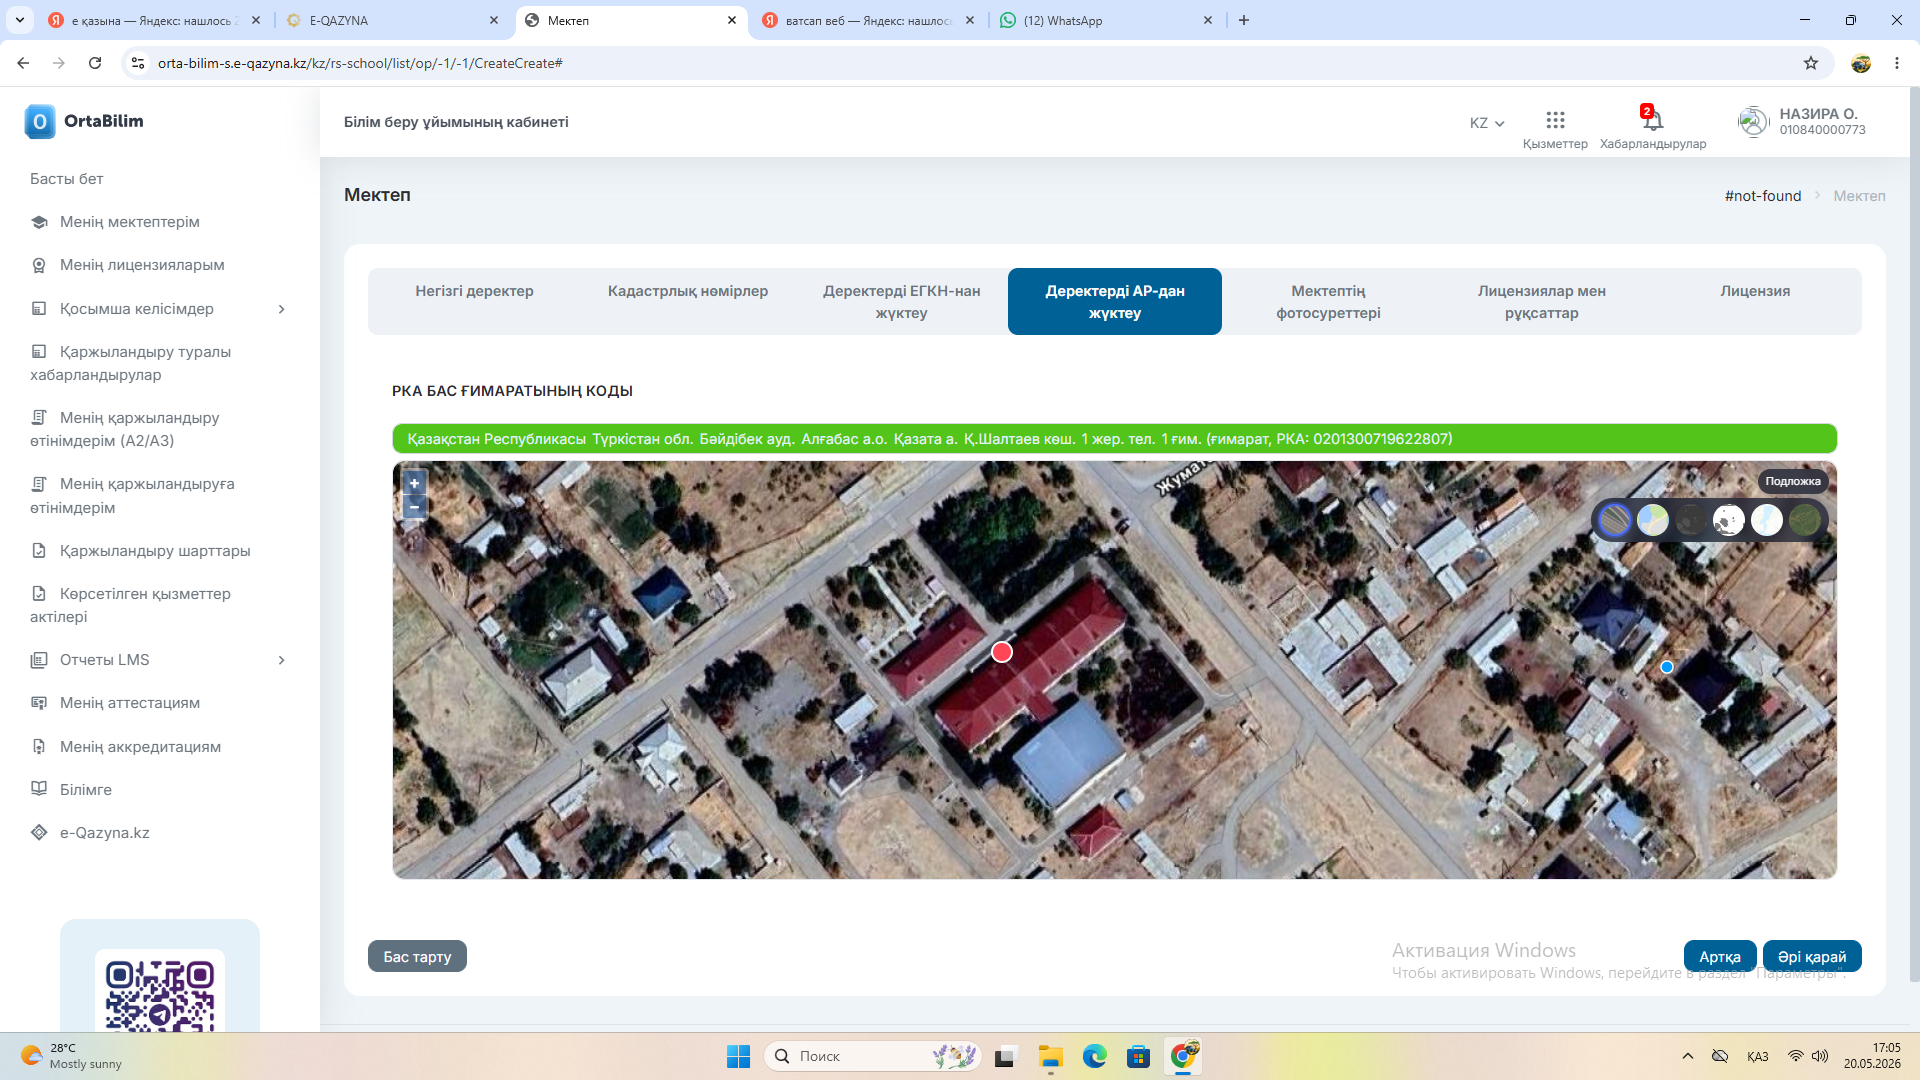Open the KZ language dropdown
The height and width of the screenshot is (1080, 1920).
click(1487, 123)
